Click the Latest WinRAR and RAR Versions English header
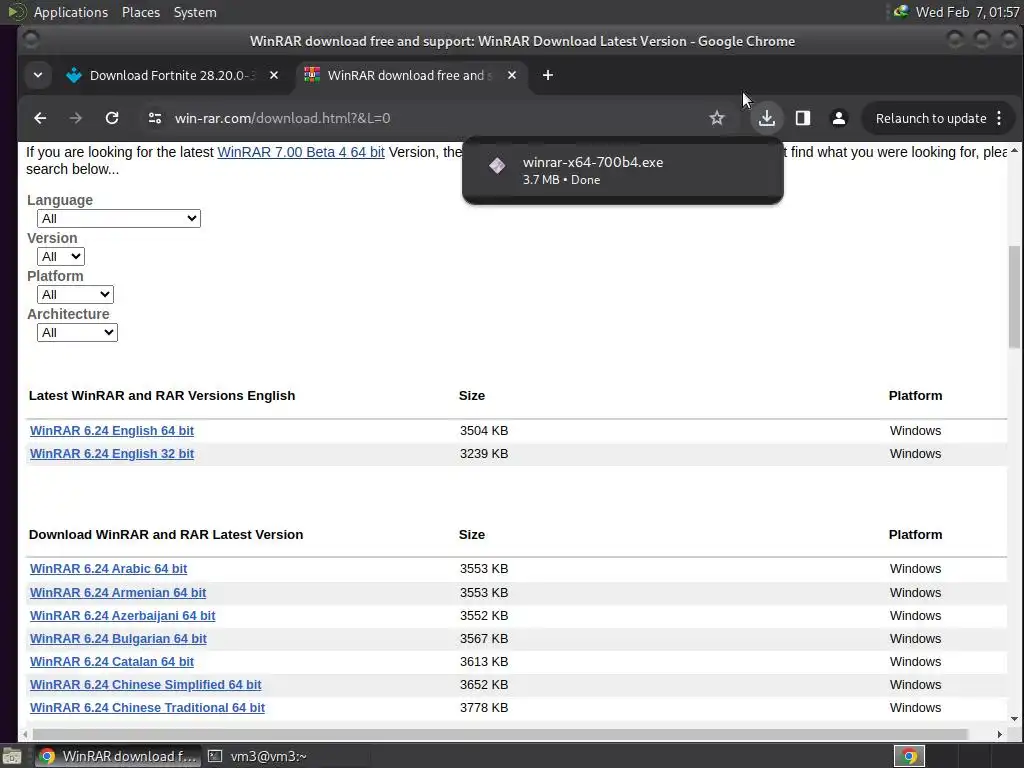Image resolution: width=1024 pixels, height=768 pixels. (162, 395)
